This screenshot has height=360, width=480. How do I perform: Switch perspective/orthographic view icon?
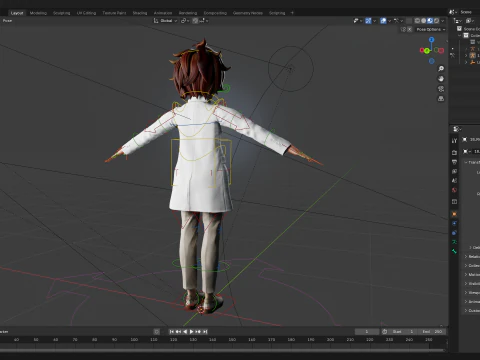[441, 99]
